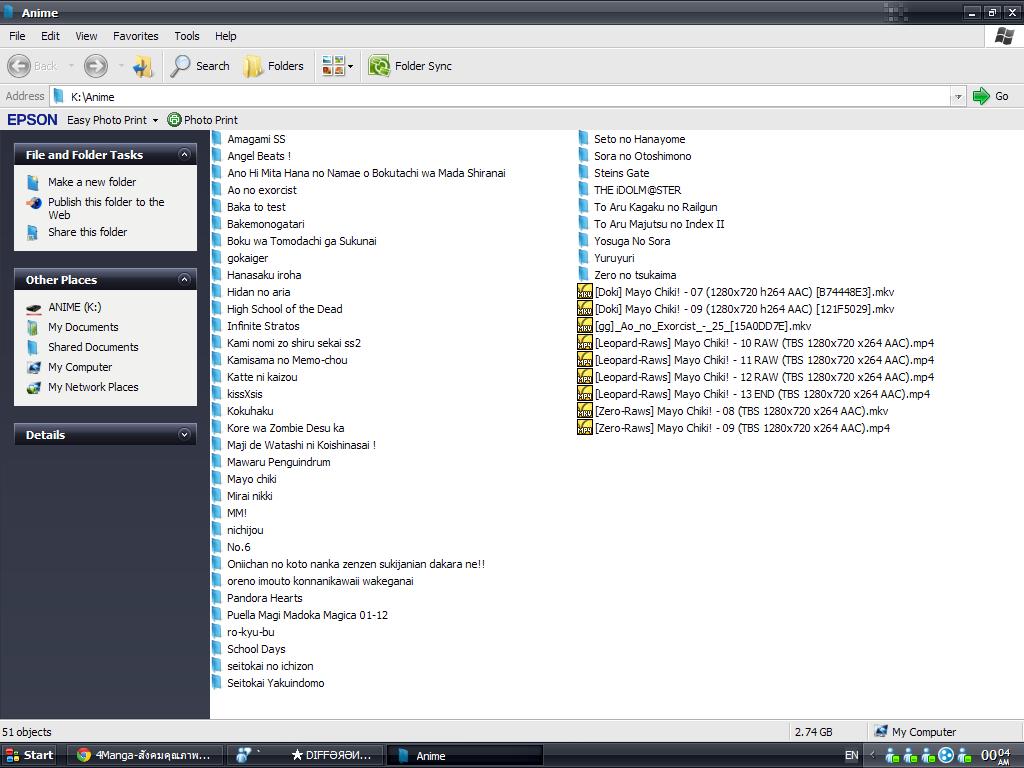Collapse the Other Places panel

(x=184, y=280)
